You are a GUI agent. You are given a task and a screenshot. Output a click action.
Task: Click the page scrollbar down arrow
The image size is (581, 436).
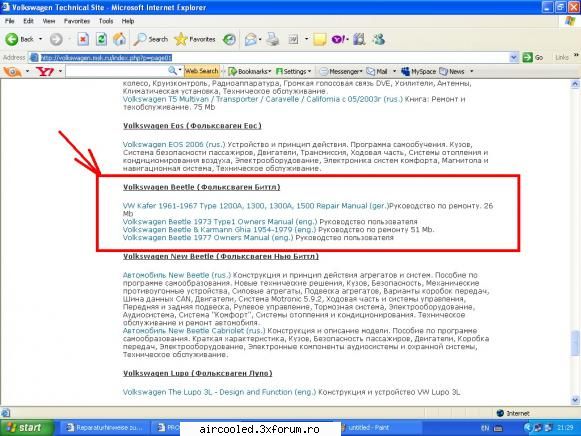pos(575,400)
